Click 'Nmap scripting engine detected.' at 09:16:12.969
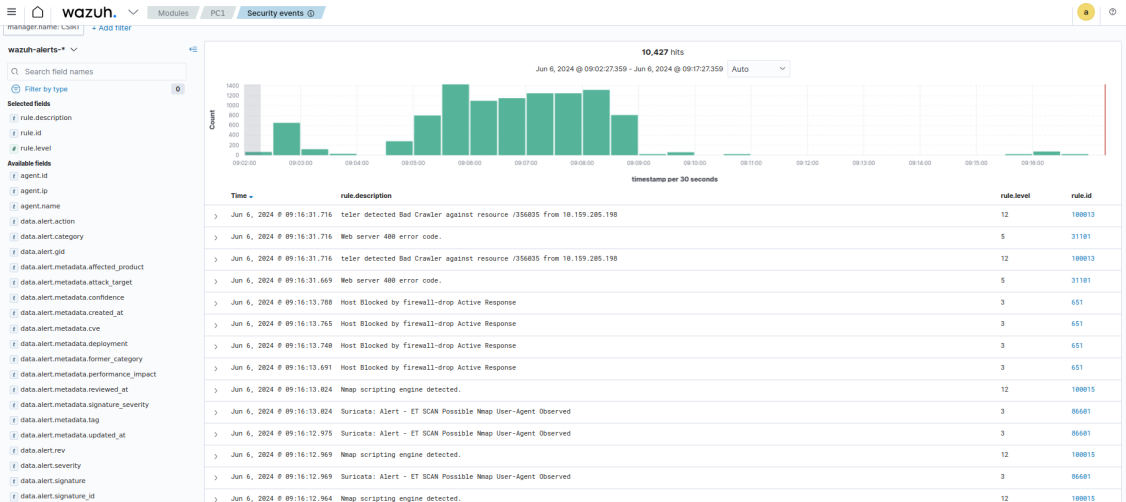Viewport: 1126px width, 502px height. [x=401, y=455]
